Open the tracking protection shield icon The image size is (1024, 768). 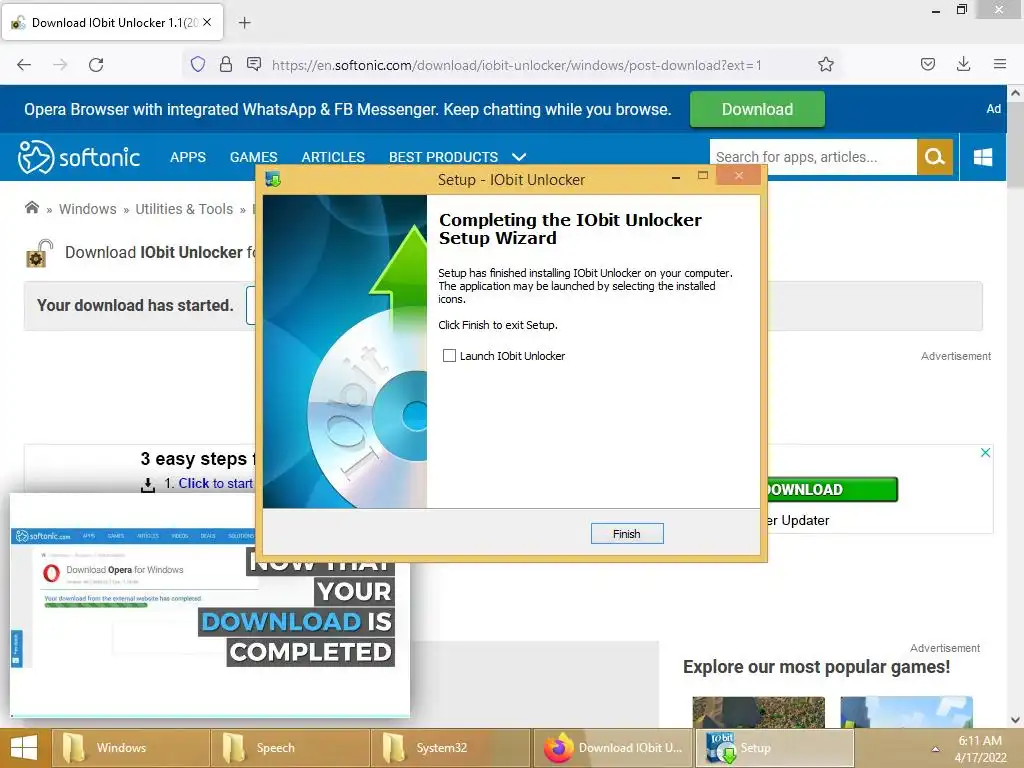[x=198, y=64]
